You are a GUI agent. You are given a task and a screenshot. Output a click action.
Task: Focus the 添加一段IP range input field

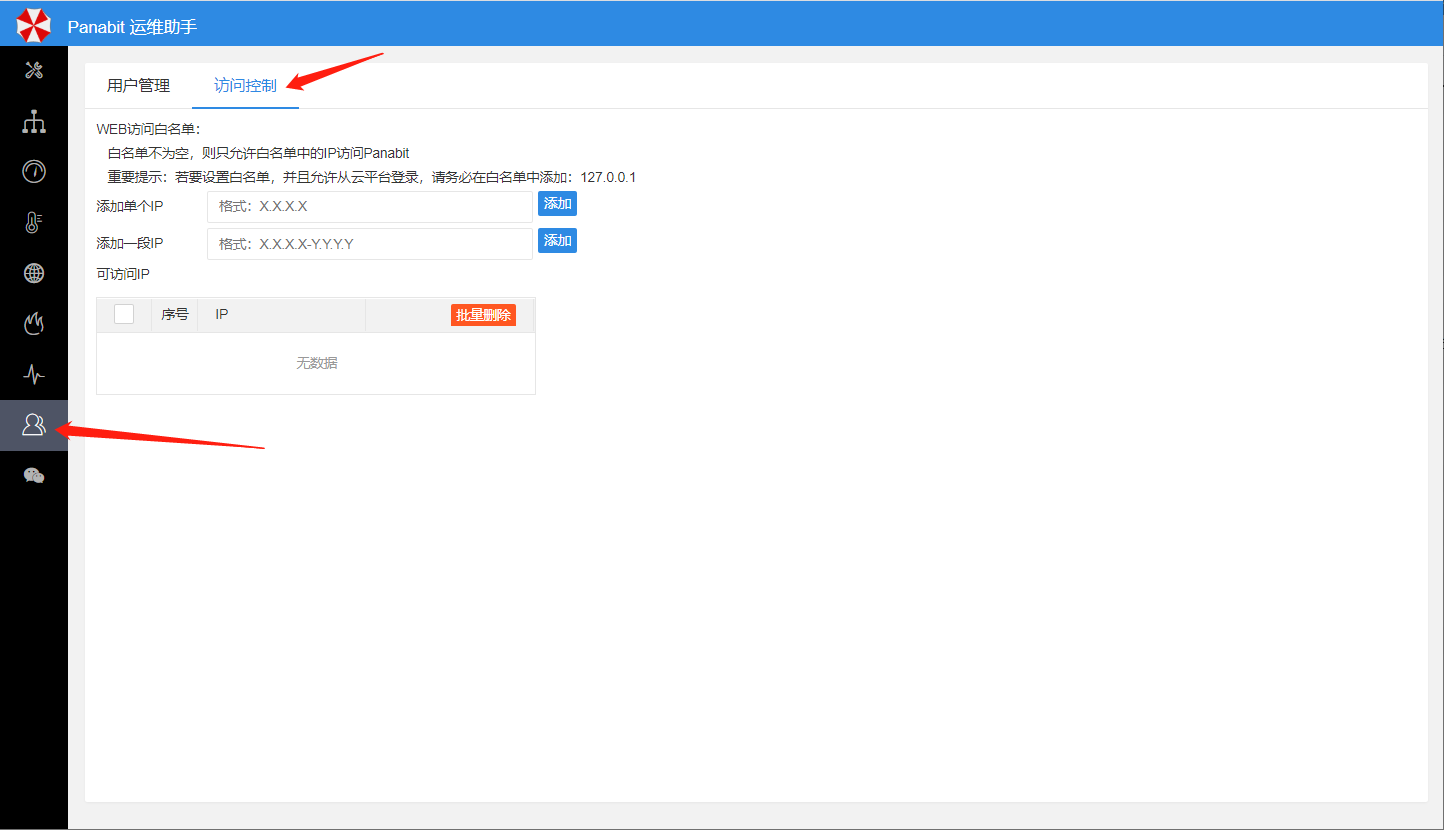tap(369, 244)
